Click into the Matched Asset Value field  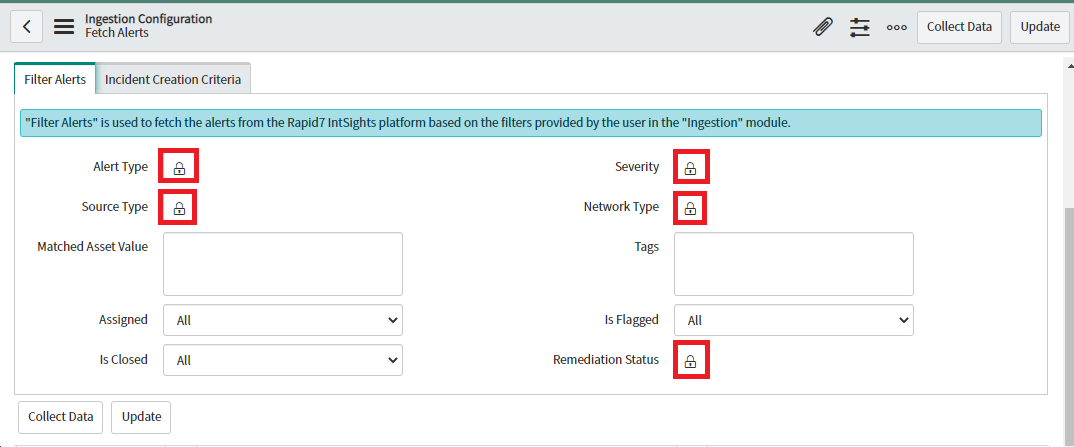click(282, 264)
